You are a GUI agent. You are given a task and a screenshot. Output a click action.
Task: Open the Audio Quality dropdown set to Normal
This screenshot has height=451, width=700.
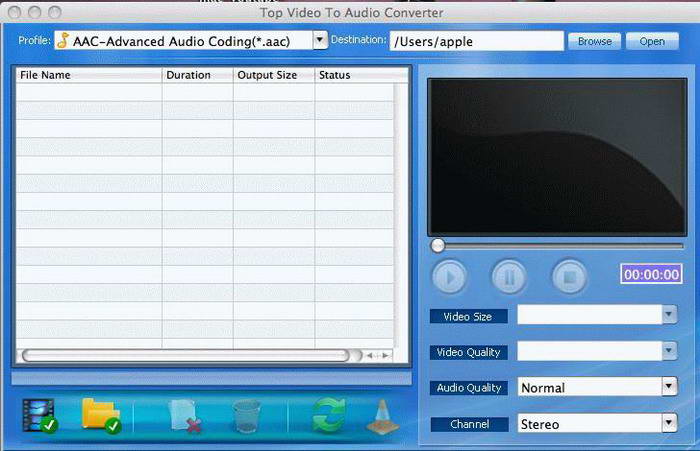669,387
